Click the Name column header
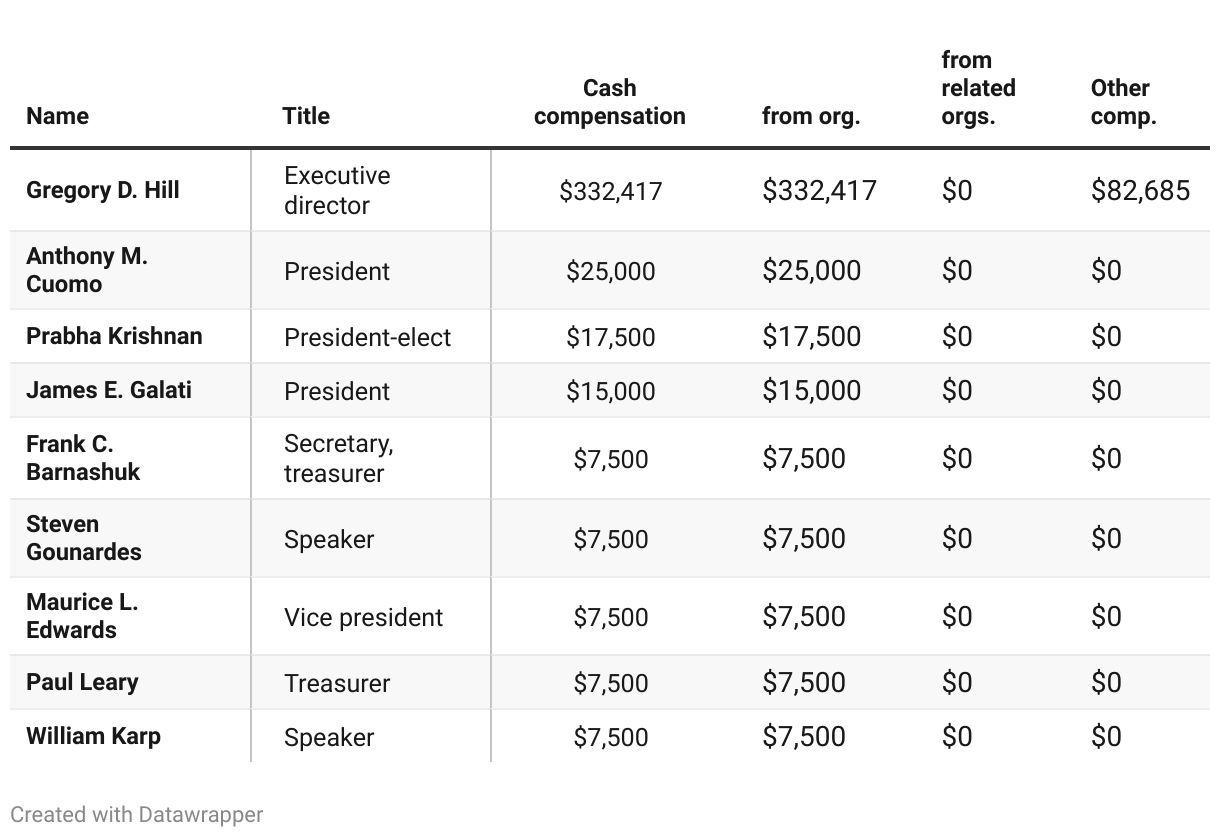 tap(57, 116)
